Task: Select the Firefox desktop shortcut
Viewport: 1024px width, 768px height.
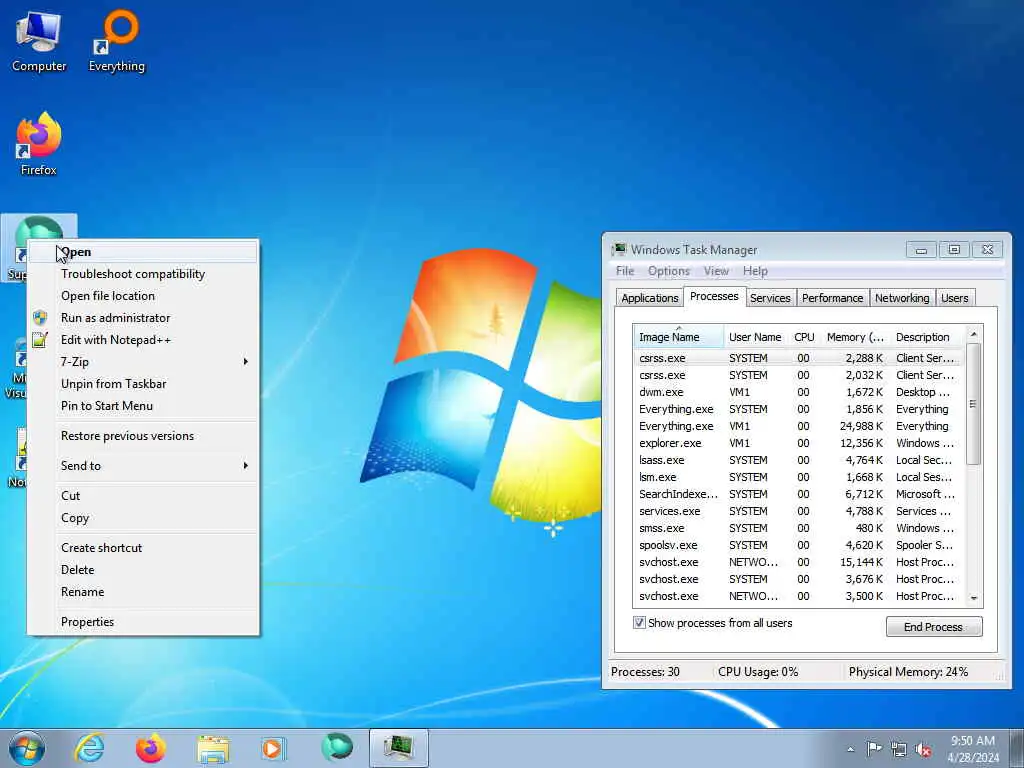Action: click(x=39, y=144)
